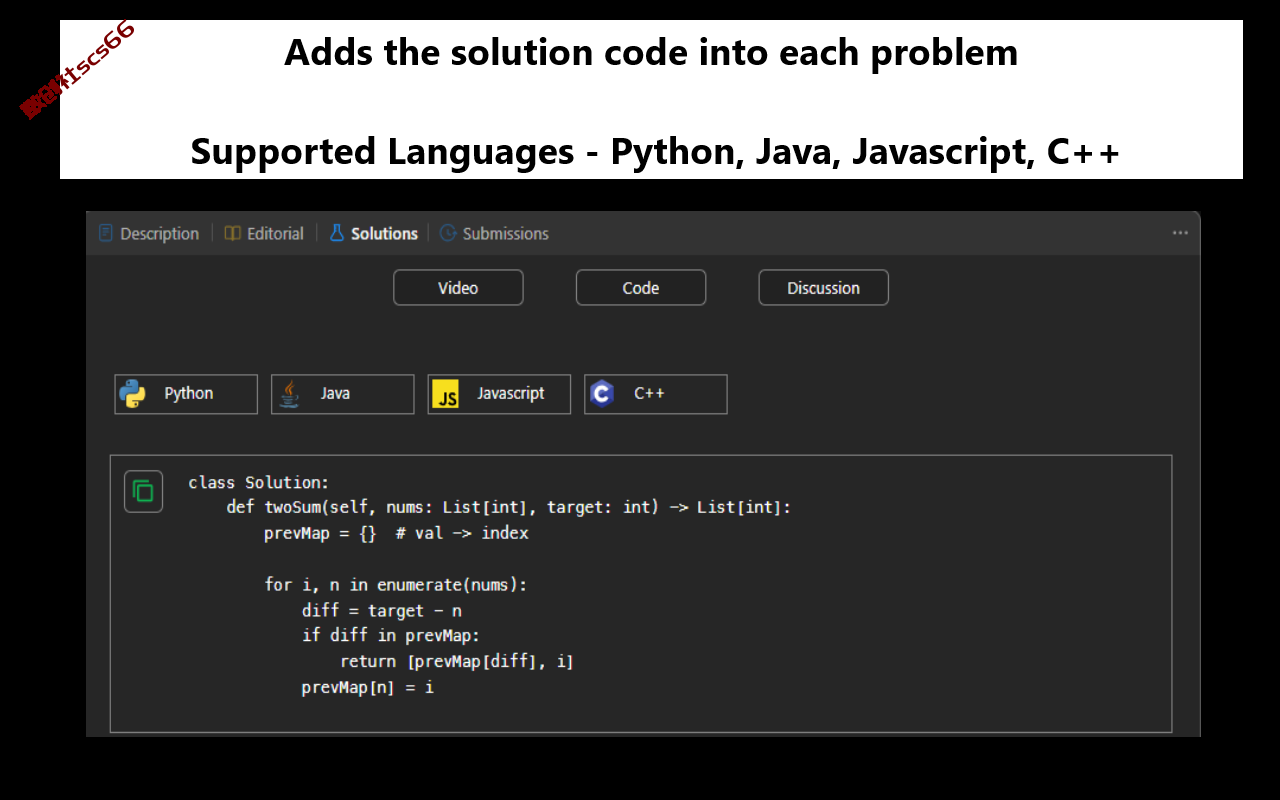Viewport: 1280px width, 800px height.
Task: Choose Java as the solution language
Action: 342,394
